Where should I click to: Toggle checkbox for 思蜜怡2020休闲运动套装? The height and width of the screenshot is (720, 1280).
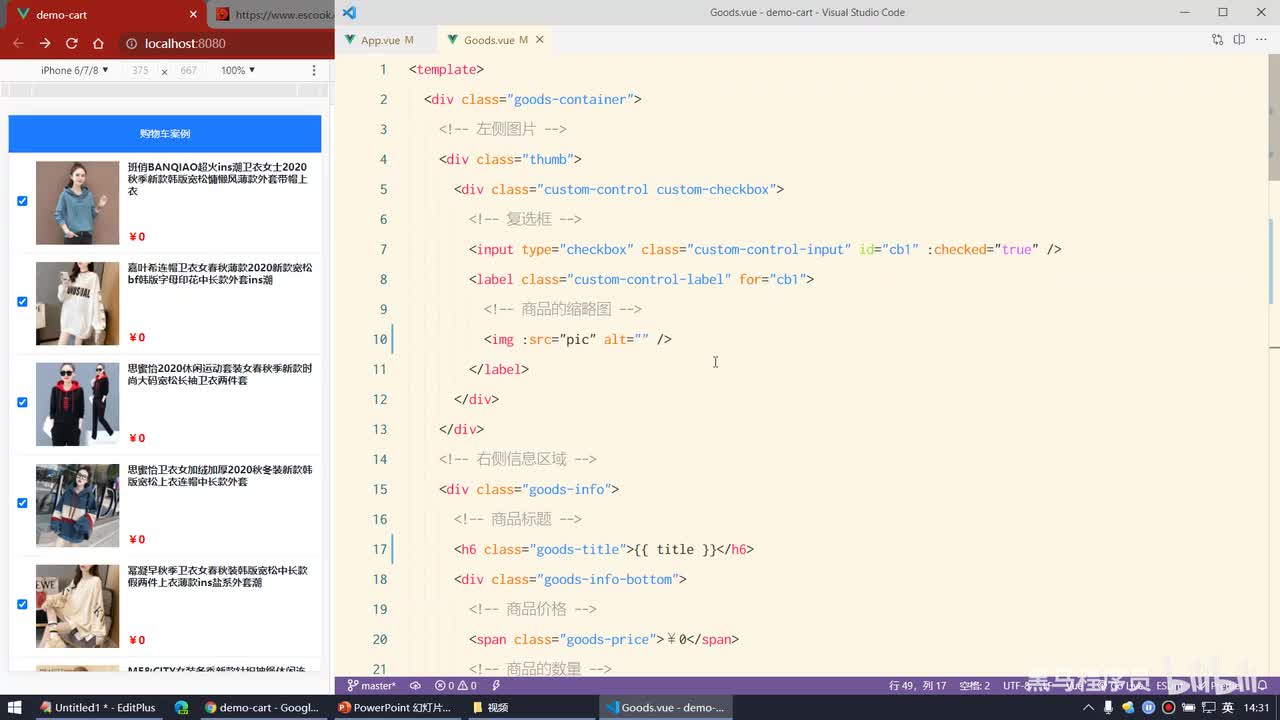[22, 402]
